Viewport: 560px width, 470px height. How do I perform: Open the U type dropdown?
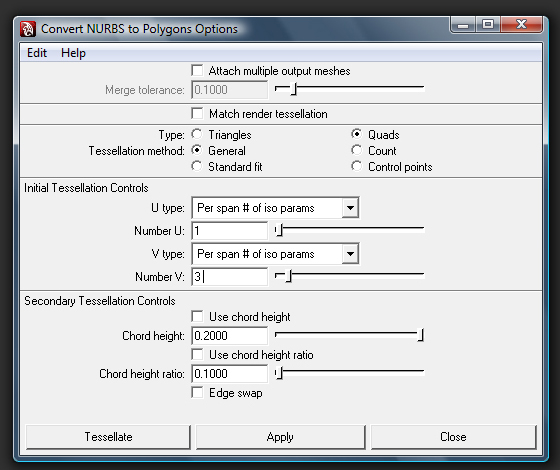(x=350, y=208)
